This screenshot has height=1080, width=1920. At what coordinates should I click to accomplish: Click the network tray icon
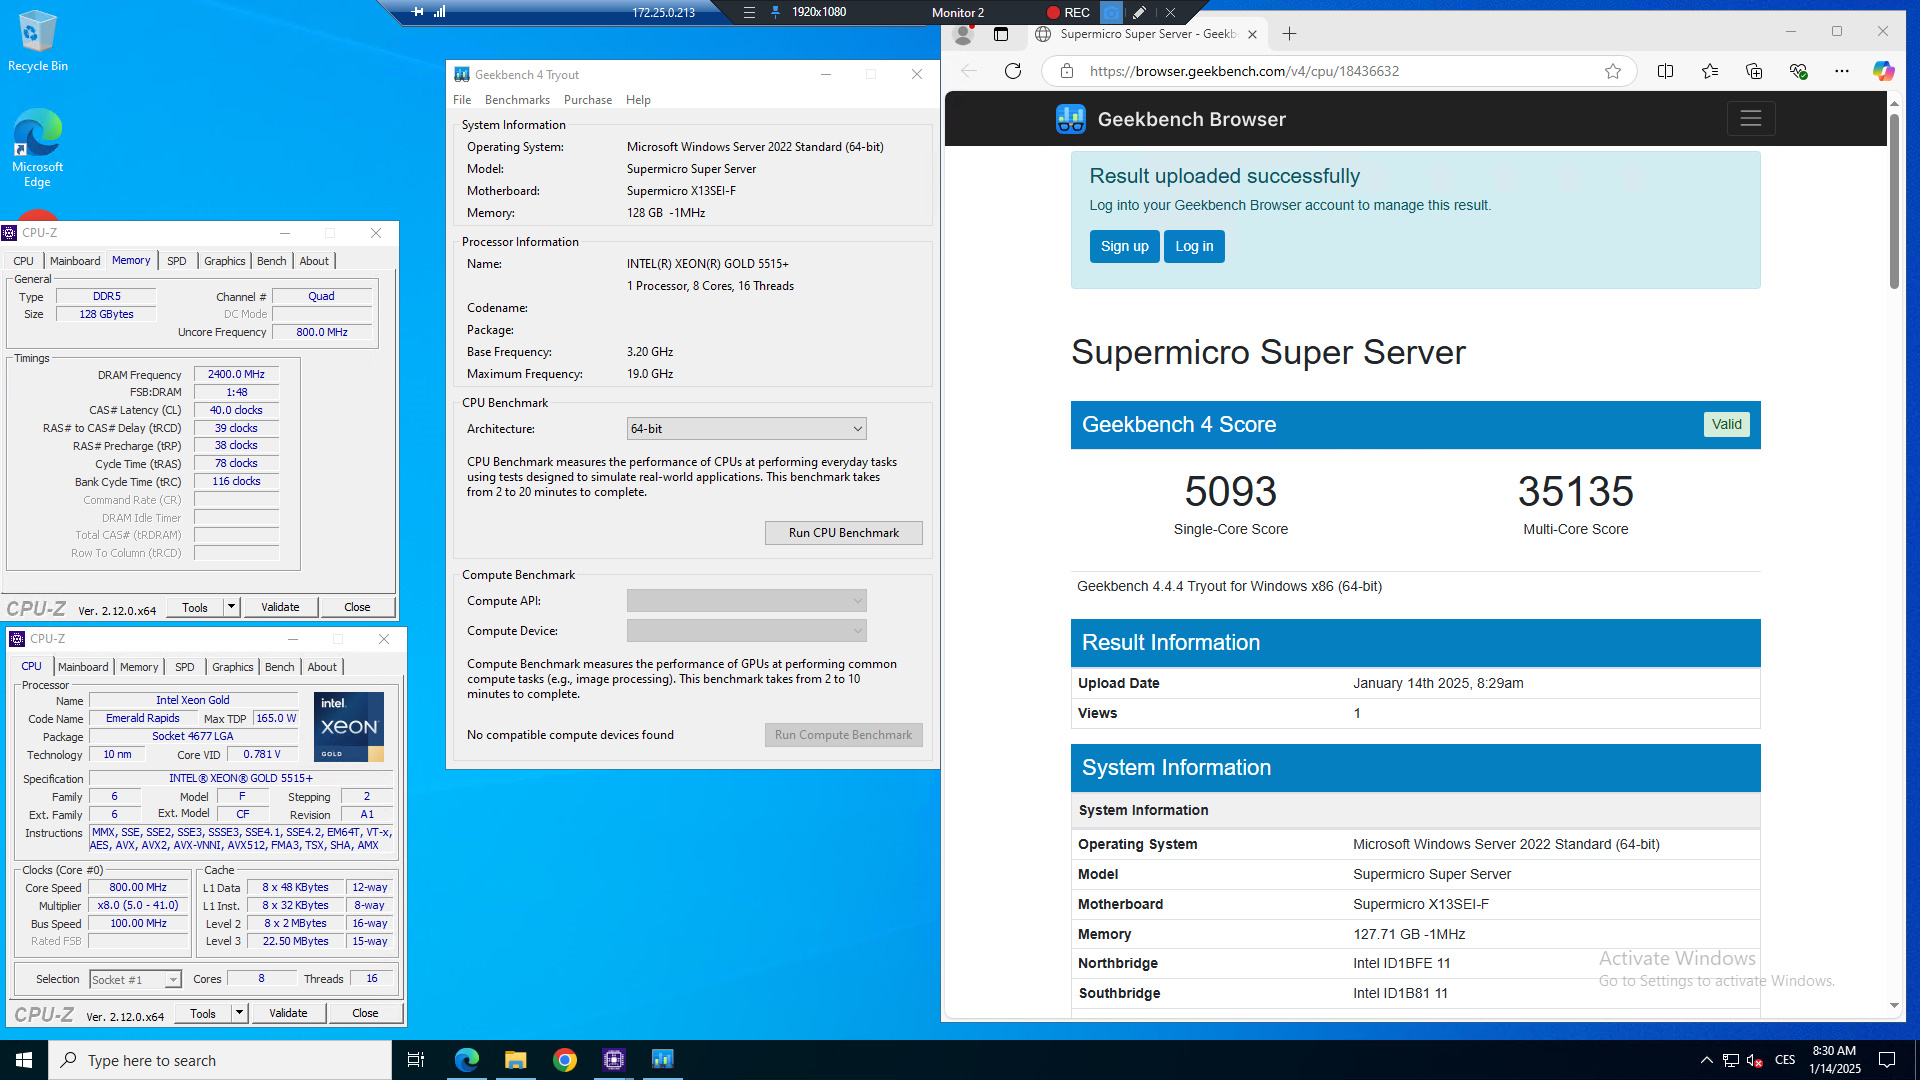(x=1731, y=1060)
